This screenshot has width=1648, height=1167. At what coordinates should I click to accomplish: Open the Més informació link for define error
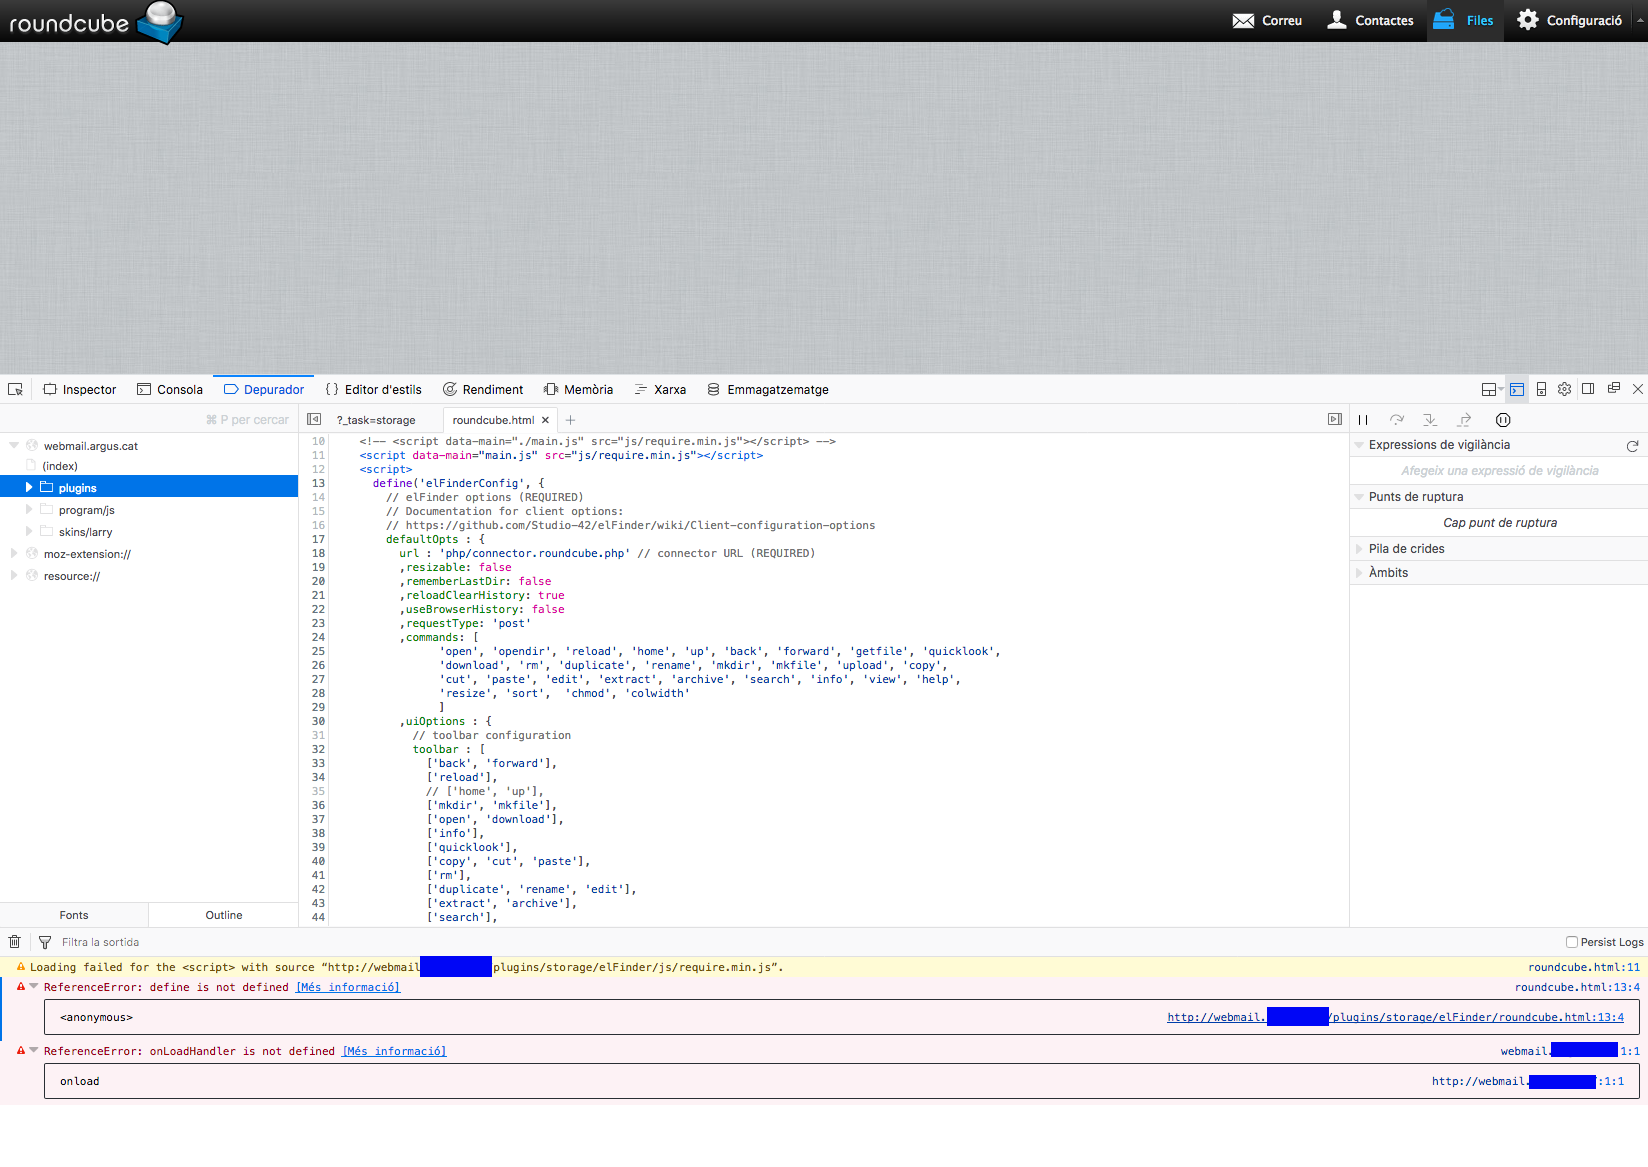click(x=348, y=988)
